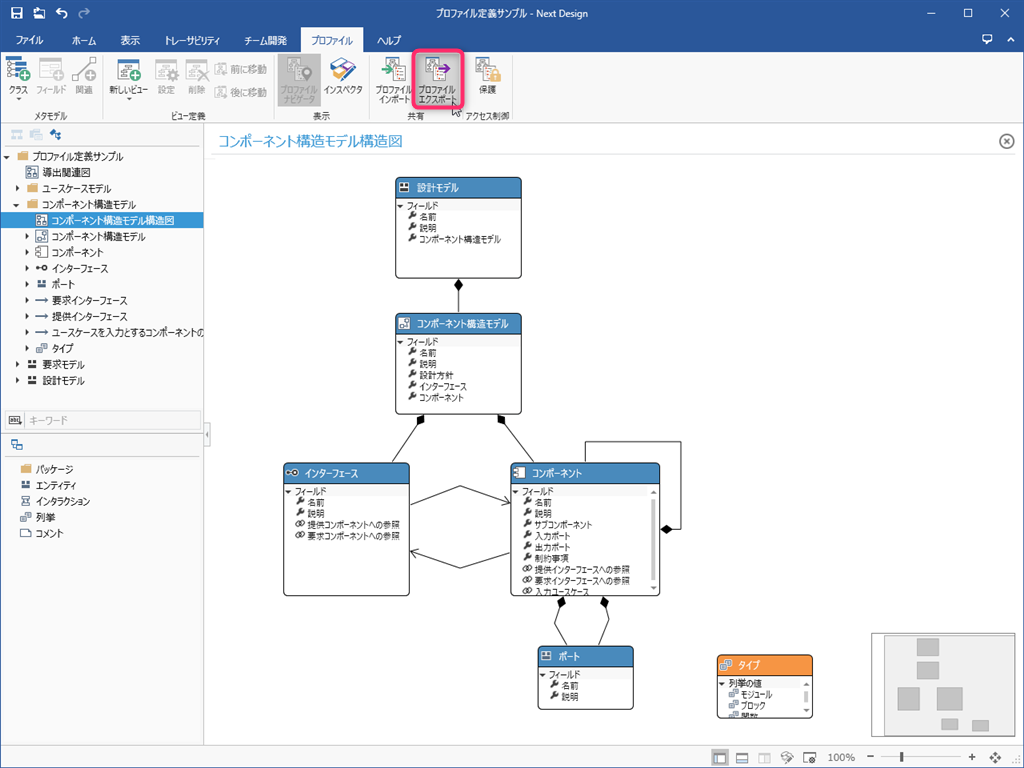Expand the ユースケースモデル tree node
Viewport: 1024px width, 768px height.
pos(18,189)
